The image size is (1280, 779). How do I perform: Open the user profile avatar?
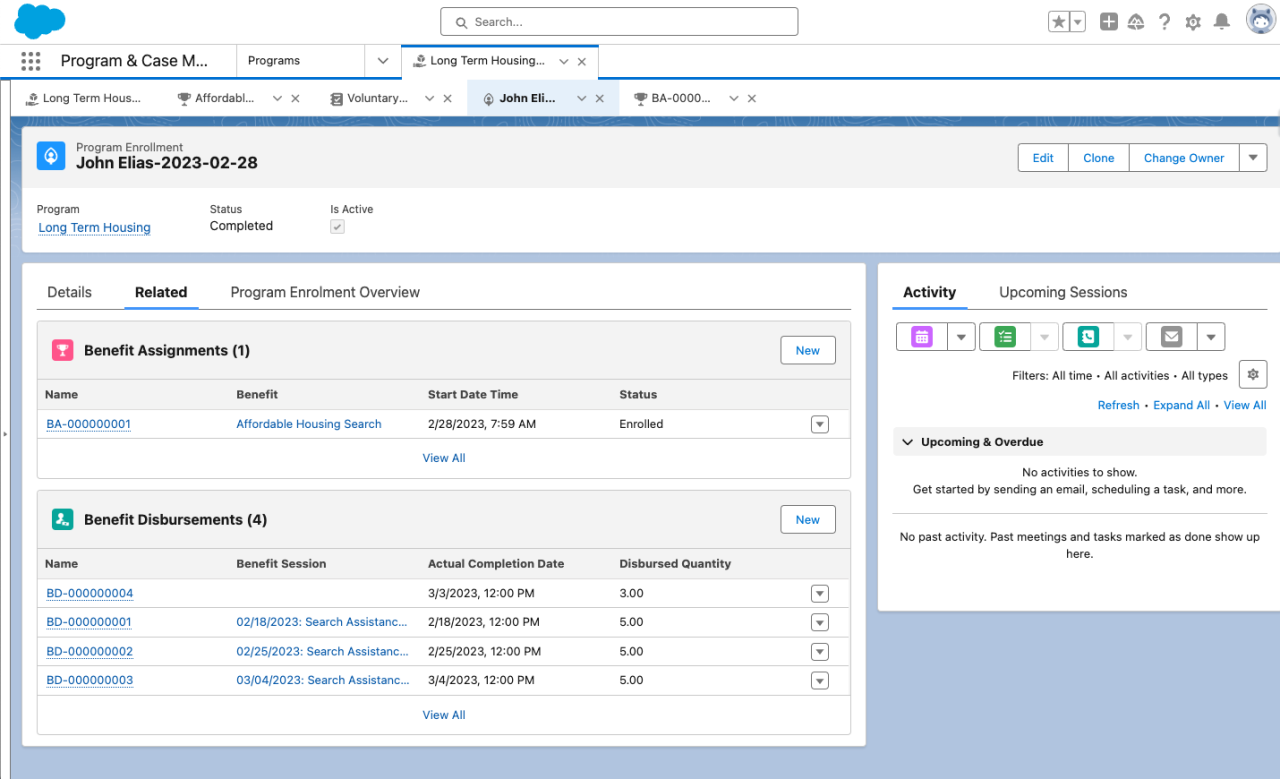[1260, 20]
